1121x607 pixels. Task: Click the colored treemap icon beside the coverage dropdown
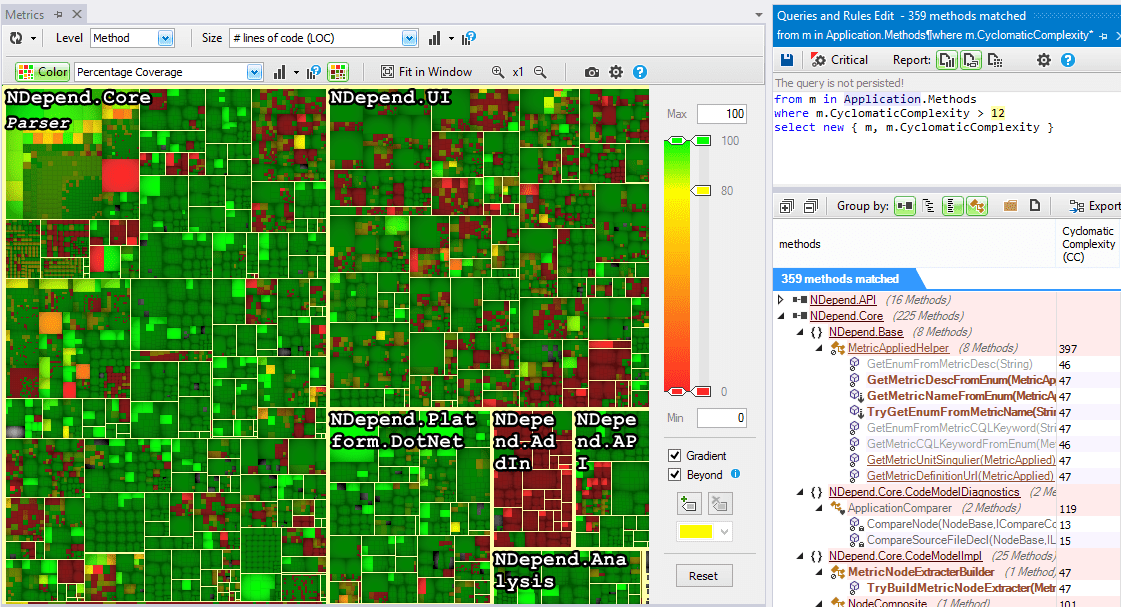coord(338,71)
